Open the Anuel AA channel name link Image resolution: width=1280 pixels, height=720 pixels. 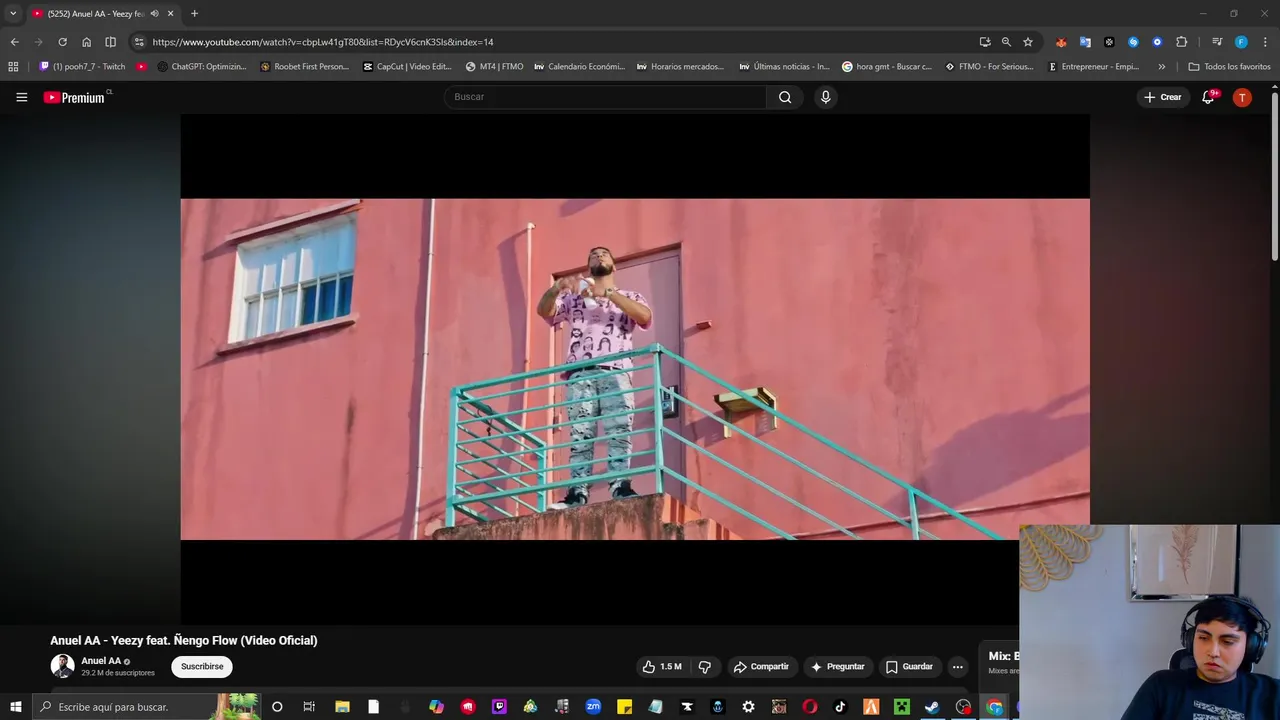101,661
